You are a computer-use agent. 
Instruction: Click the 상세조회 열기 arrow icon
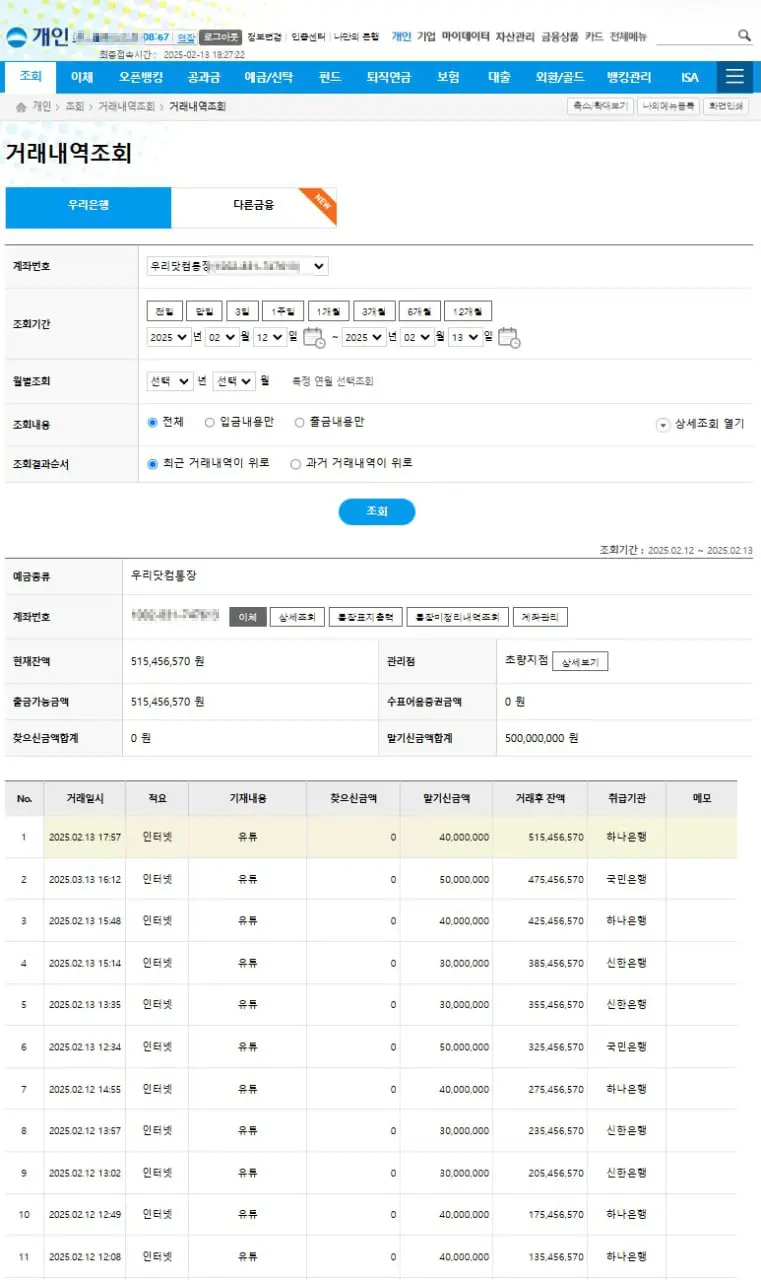pyautogui.click(x=662, y=425)
